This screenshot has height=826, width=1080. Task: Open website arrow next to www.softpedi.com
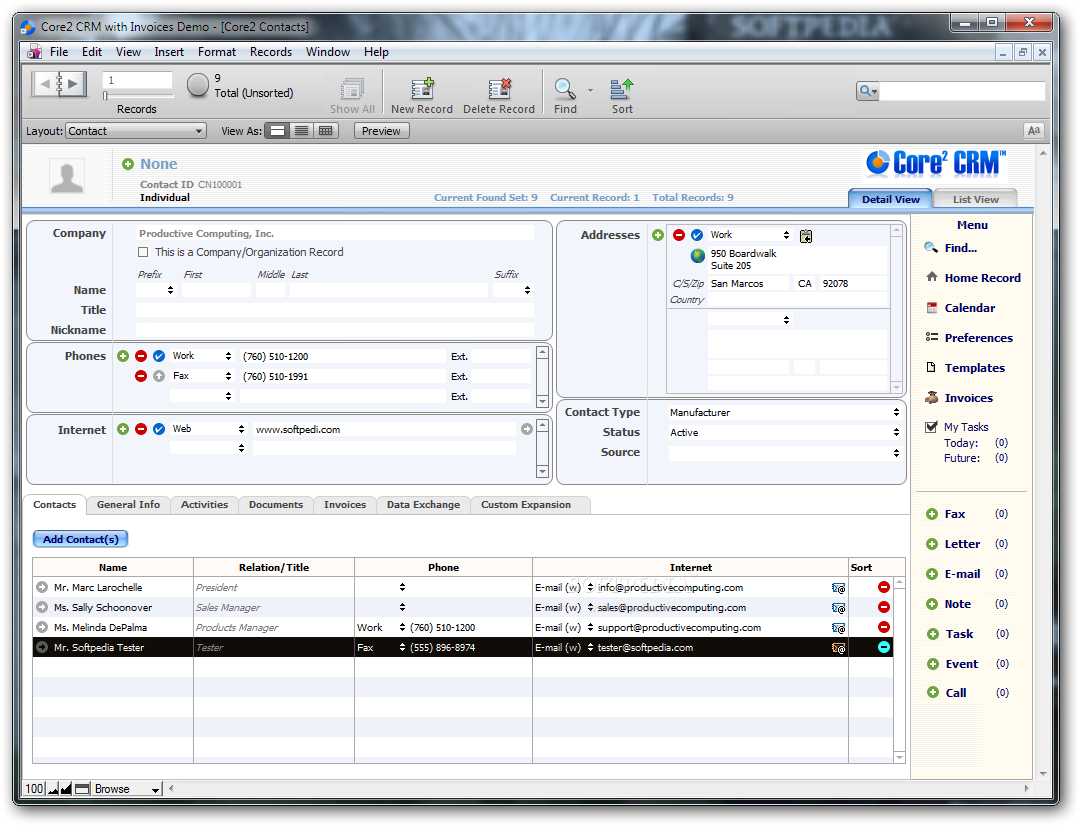click(x=527, y=429)
